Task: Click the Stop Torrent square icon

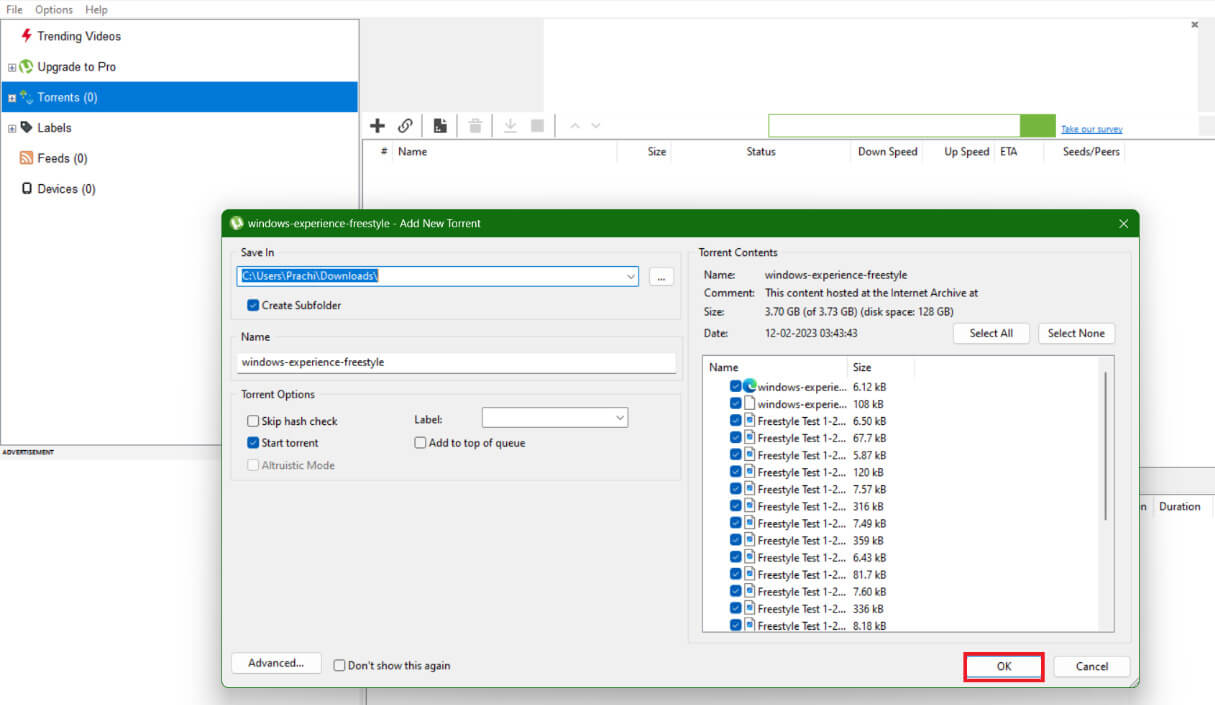Action: click(537, 126)
